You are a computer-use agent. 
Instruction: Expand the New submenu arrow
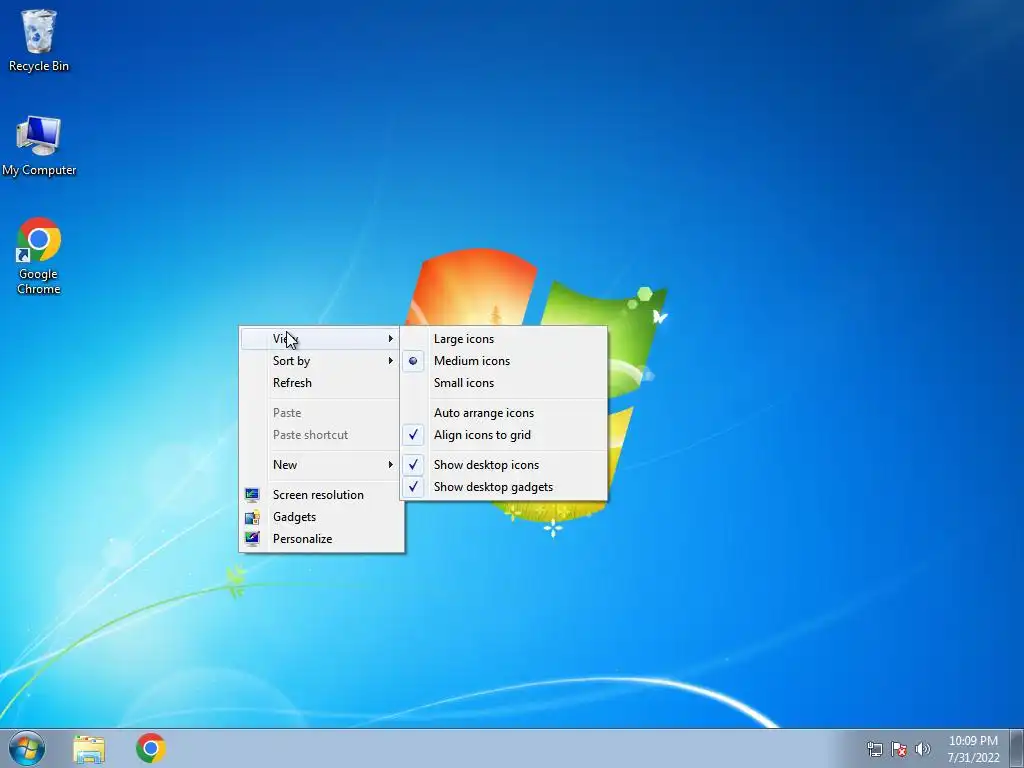[391, 464]
